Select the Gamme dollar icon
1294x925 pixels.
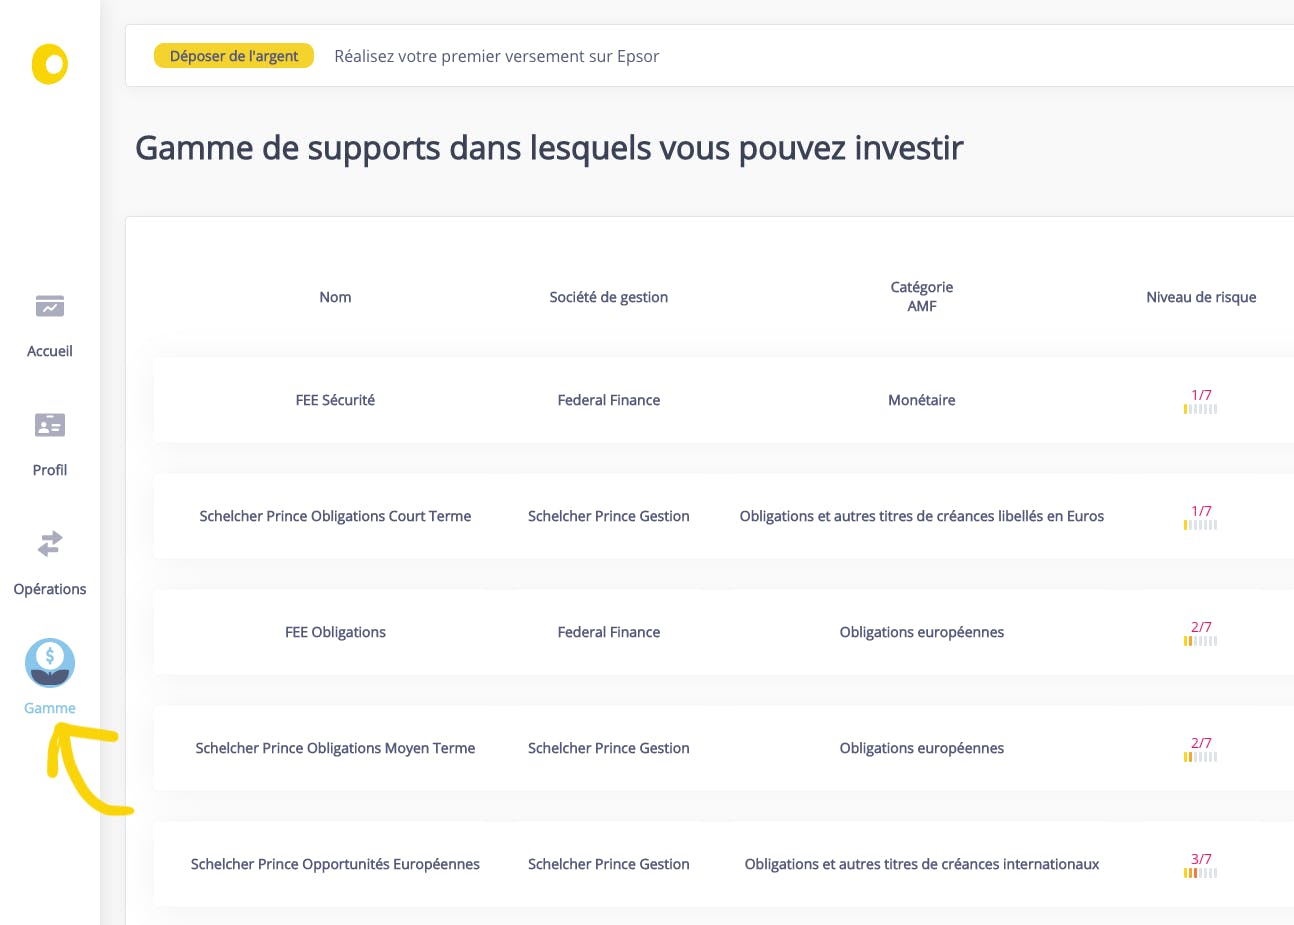point(50,663)
